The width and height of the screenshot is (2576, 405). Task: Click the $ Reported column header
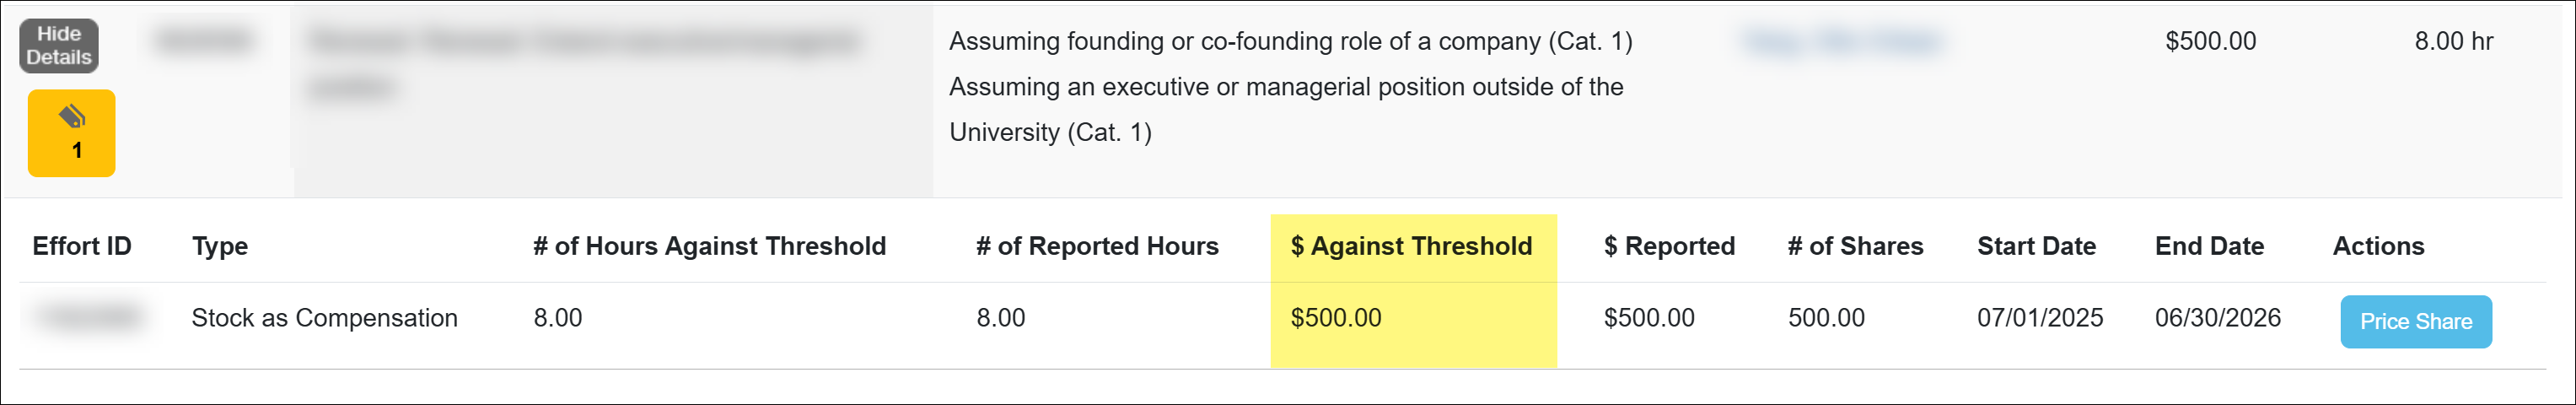(x=1669, y=246)
